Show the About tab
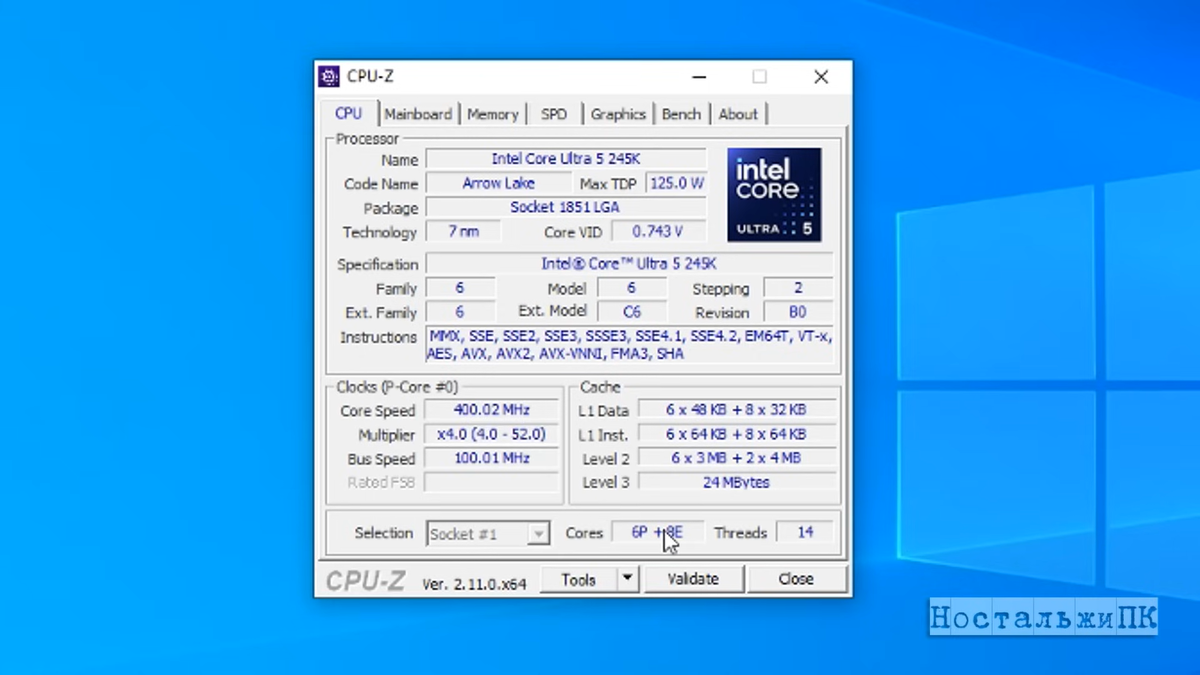The height and width of the screenshot is (675, 1200). point(738,114)
